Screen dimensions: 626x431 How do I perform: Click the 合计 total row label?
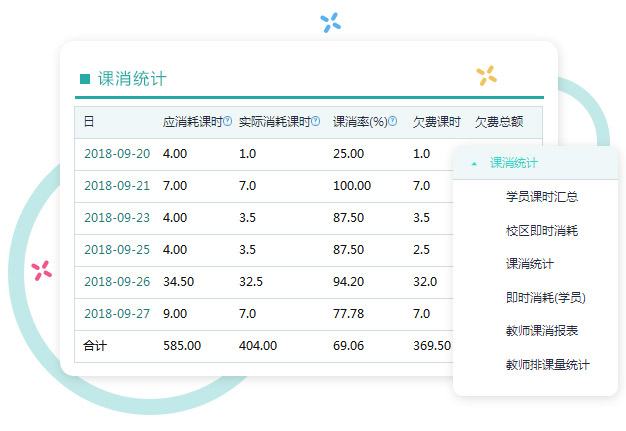(95, 346)
